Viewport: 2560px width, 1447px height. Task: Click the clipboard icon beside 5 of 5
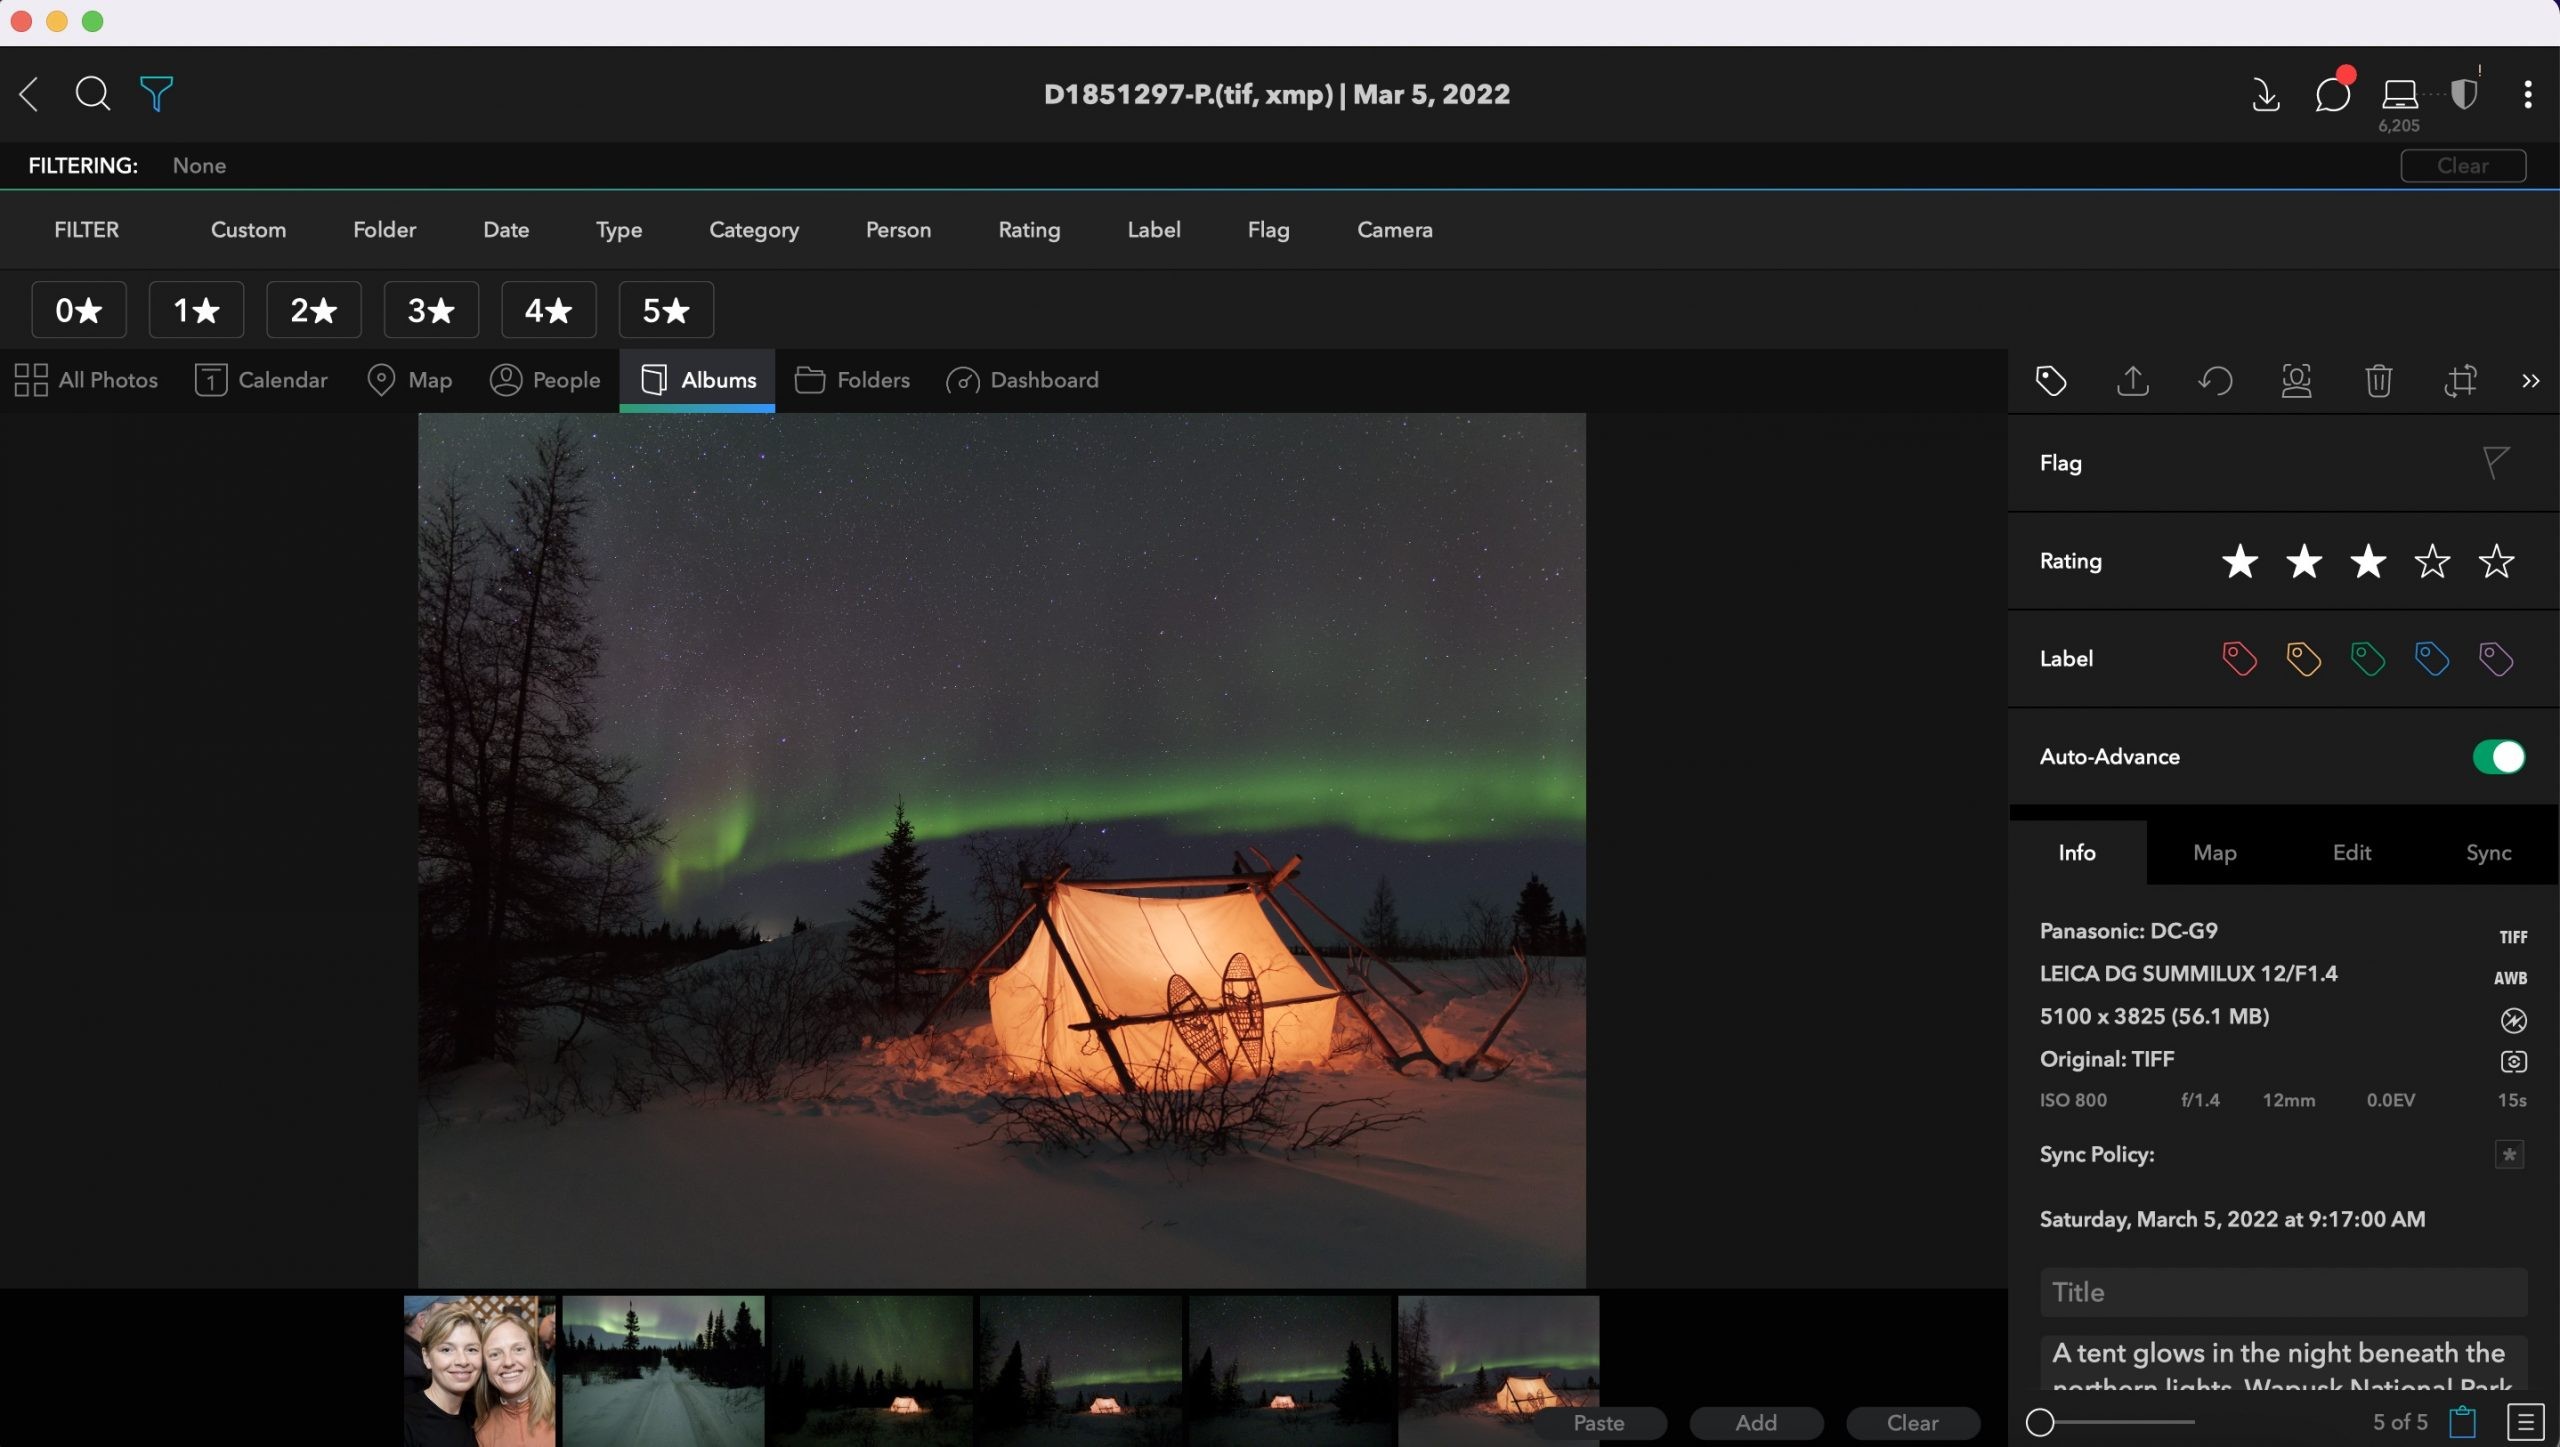pos(2462,1421)
